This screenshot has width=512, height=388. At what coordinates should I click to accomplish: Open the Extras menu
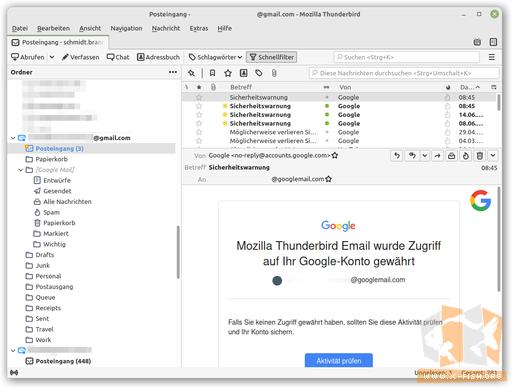coord(199,28)
